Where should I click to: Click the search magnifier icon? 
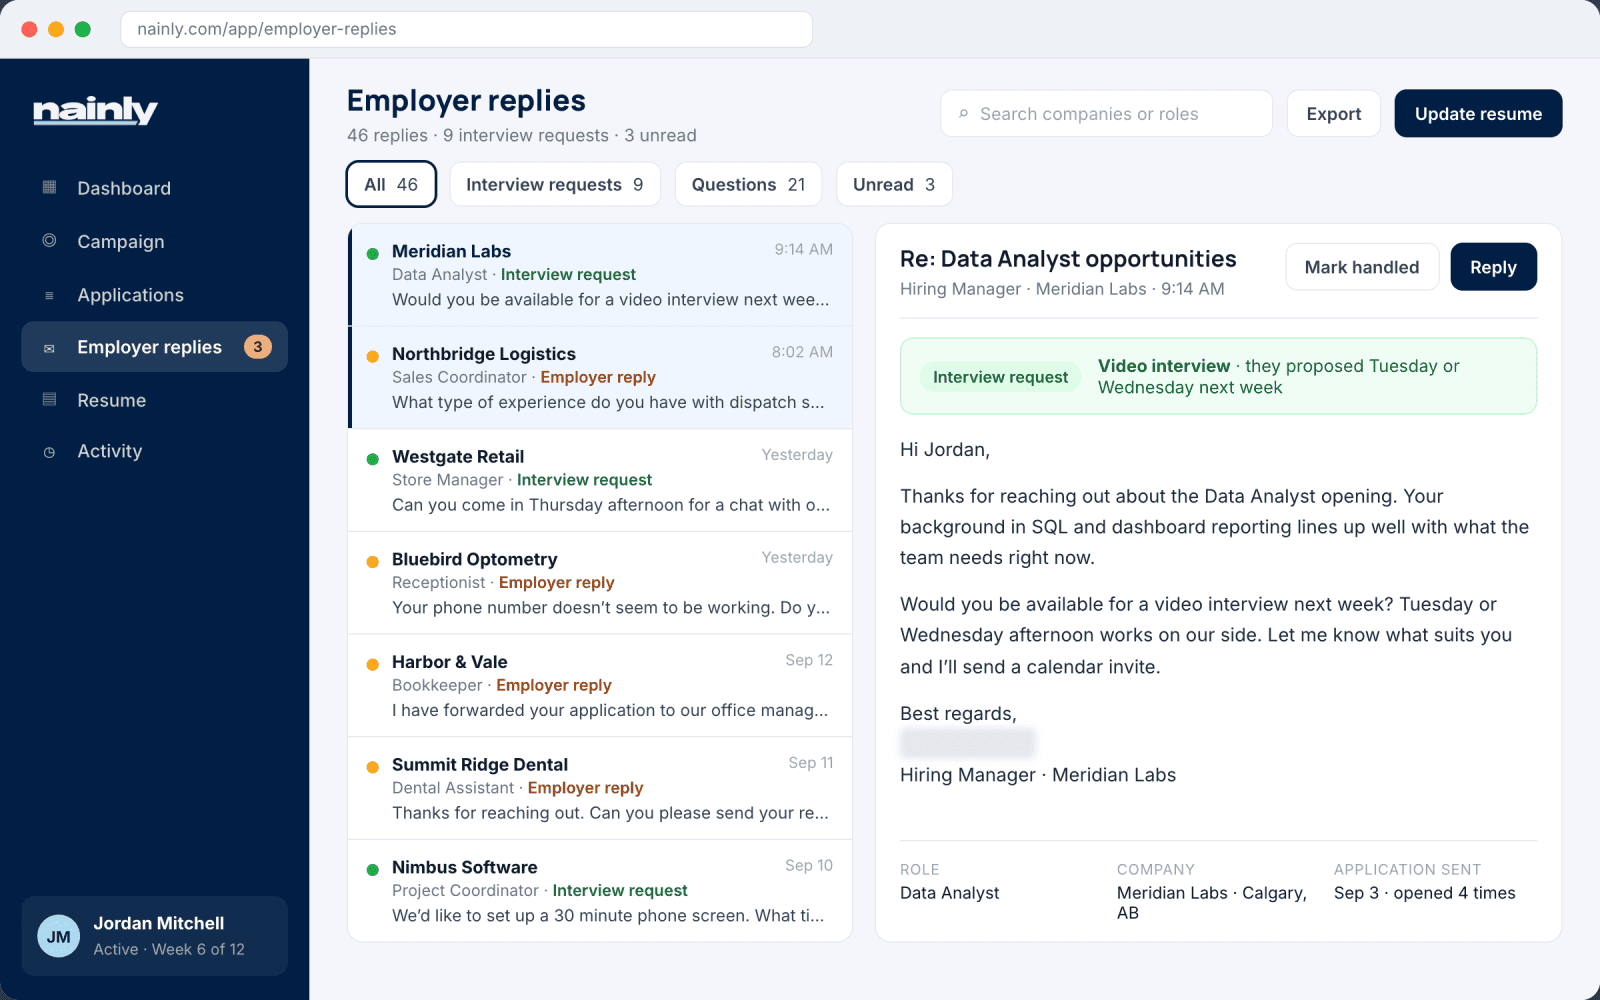(x=963, y=114)
